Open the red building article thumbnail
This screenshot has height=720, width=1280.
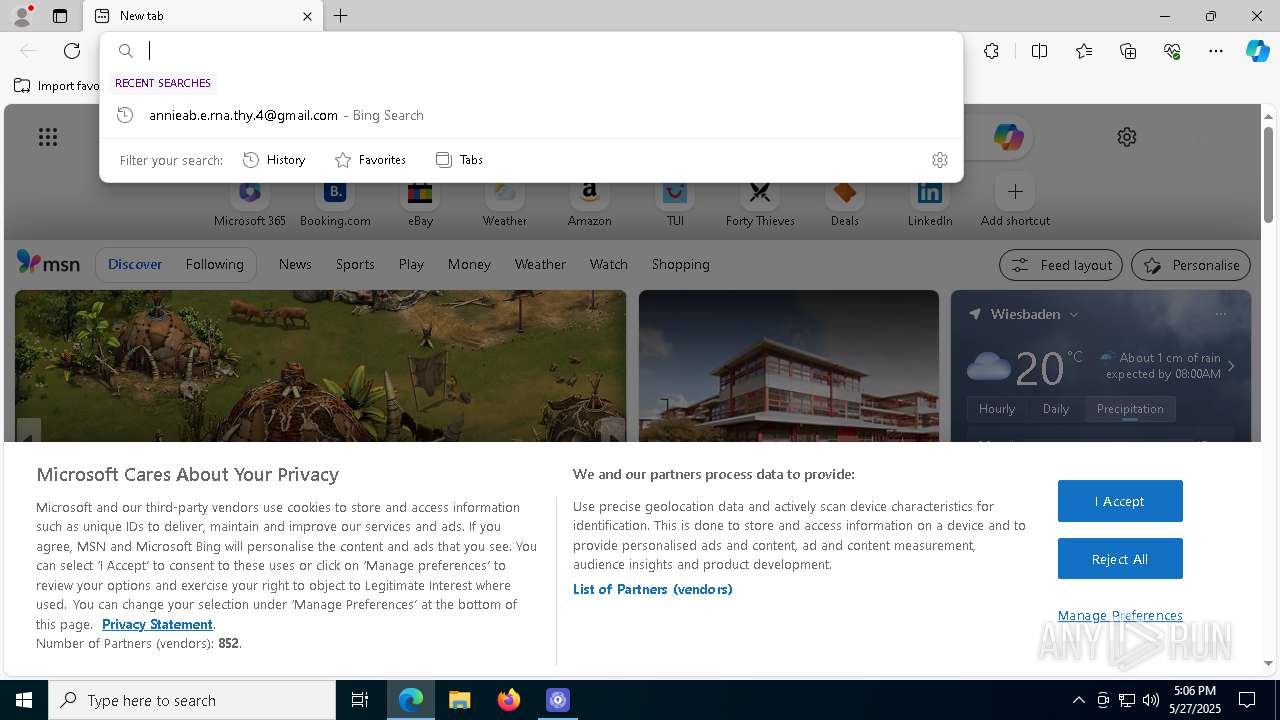click(789, 366)
